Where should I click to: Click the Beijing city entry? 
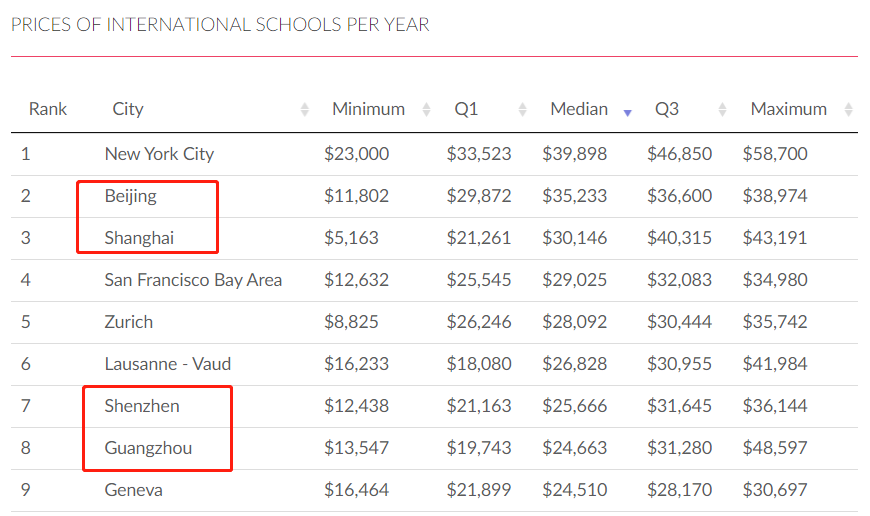[130, 196]
